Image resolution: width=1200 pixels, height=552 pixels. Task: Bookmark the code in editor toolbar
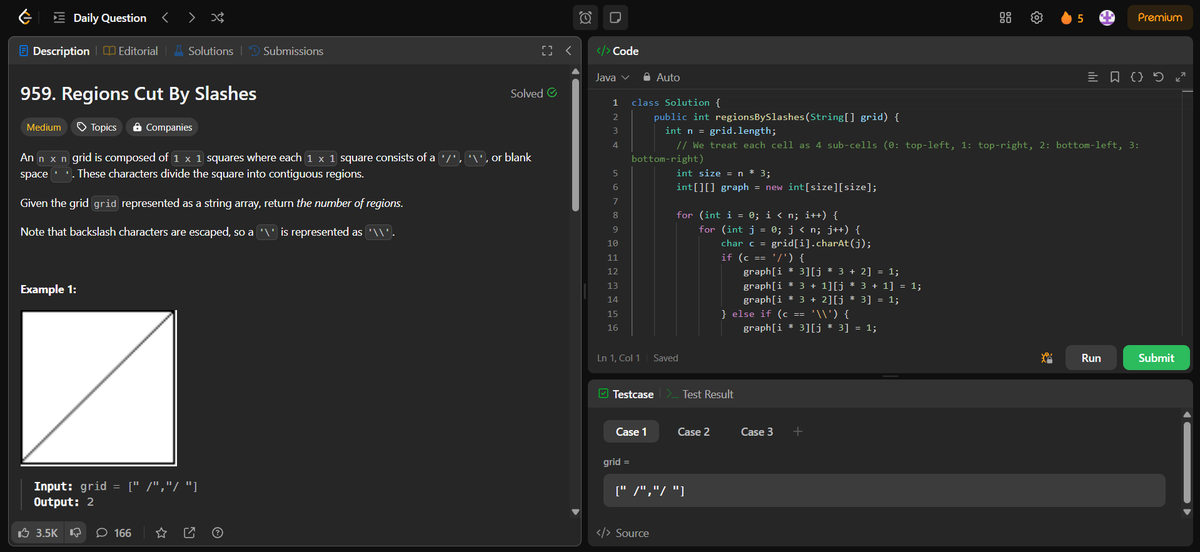[1116, 77]
